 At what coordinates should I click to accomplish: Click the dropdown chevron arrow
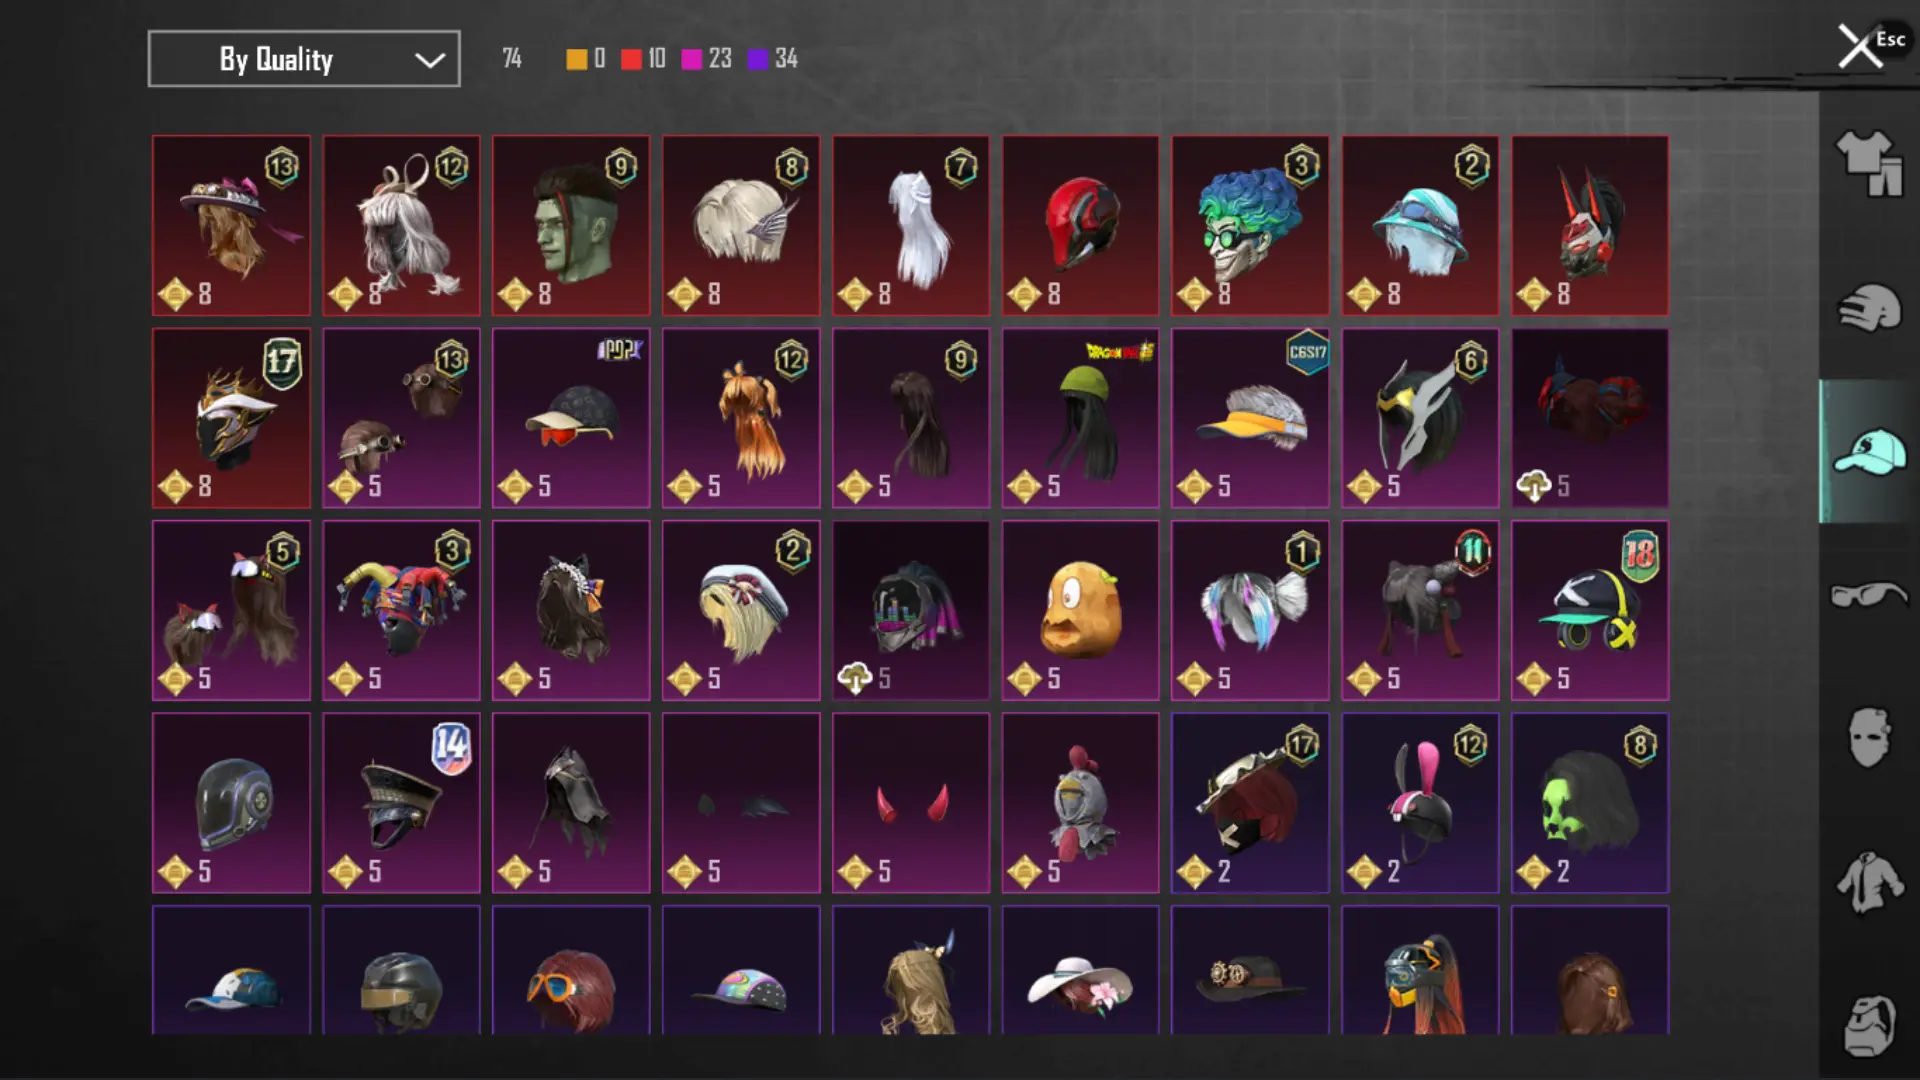tap(430, 60)
